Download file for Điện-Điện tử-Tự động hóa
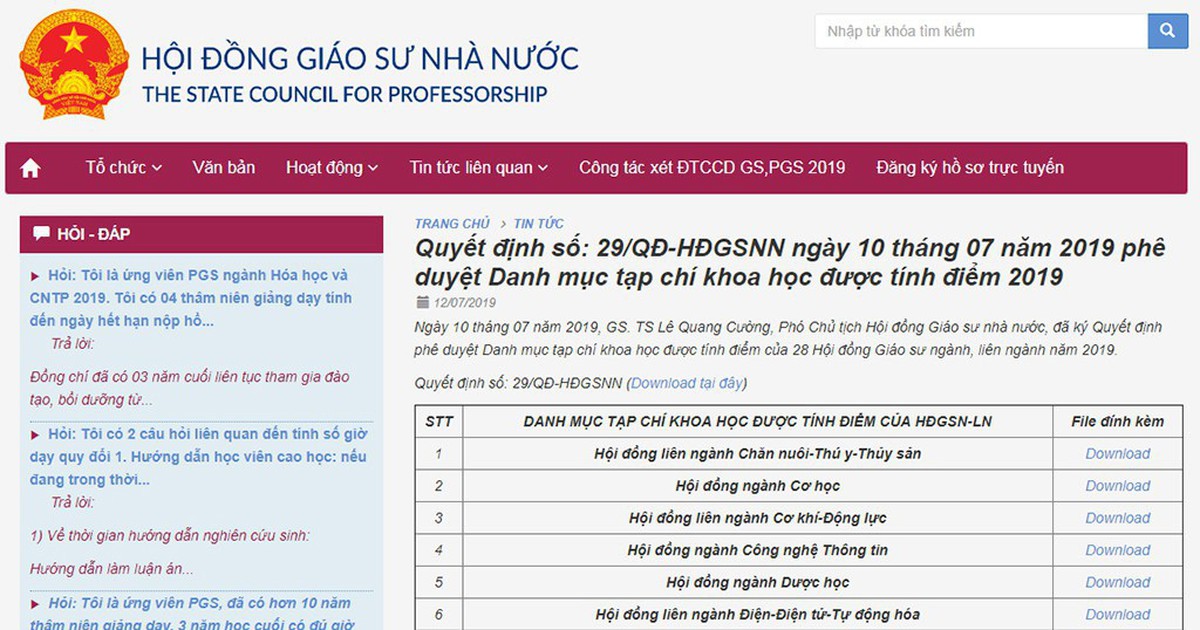Viewport: 1200px width, 630px height. point(1118,614)
